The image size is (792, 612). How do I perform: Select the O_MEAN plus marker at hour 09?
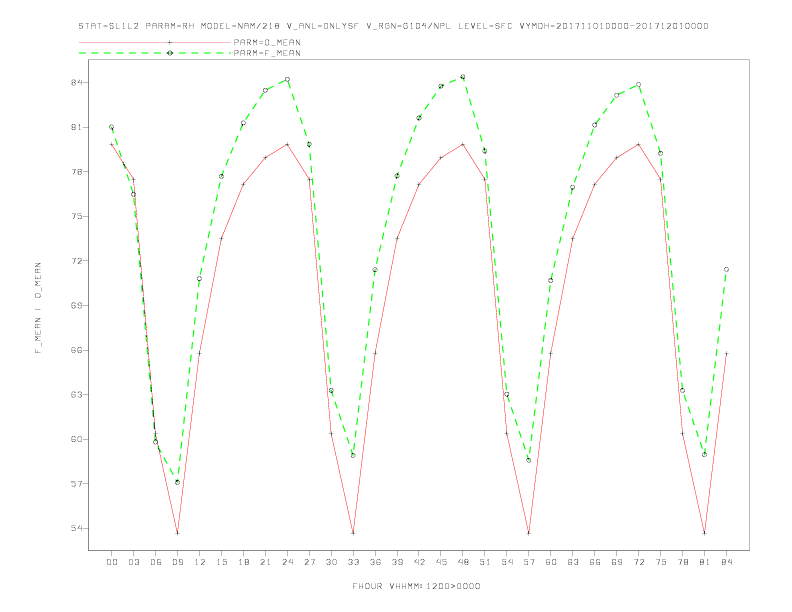pos(177,533)
